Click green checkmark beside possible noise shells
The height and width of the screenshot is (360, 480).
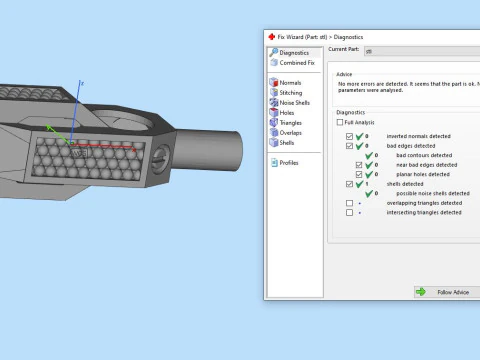click(369, 194)
